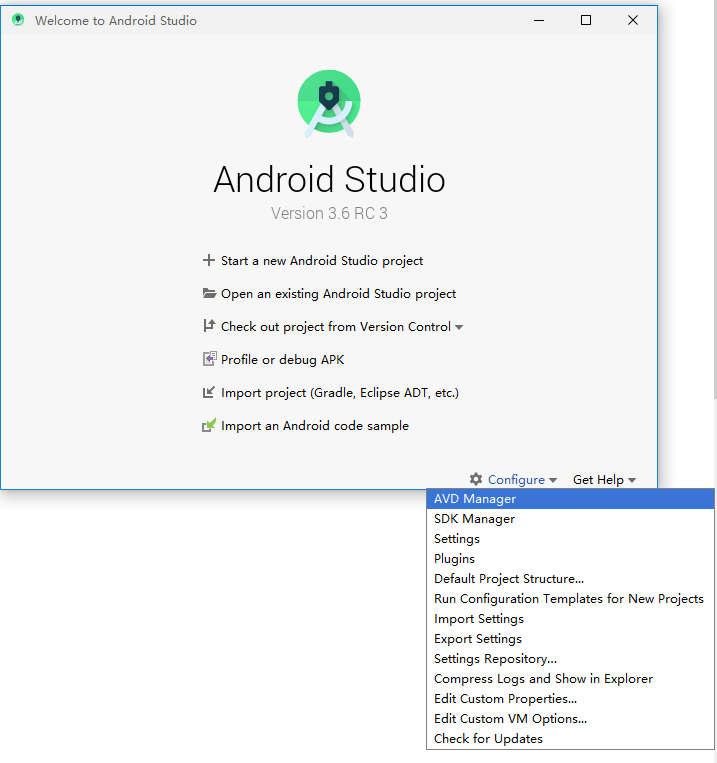Click the Android Studio icon in title bar

click(18, 20)
